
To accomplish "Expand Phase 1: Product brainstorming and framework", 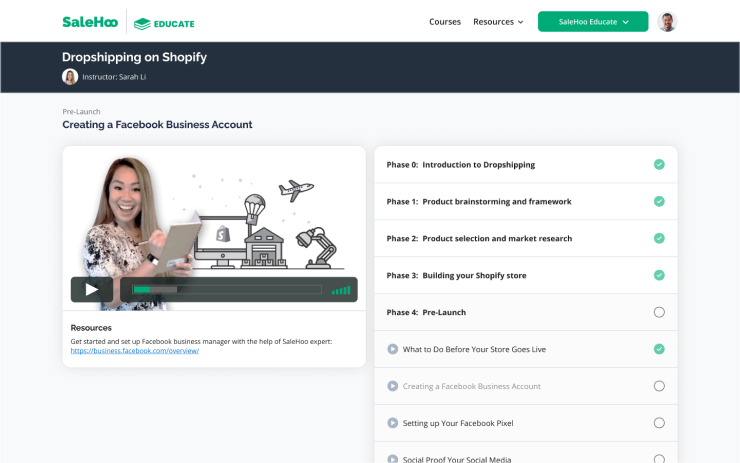I will point(526,202).
